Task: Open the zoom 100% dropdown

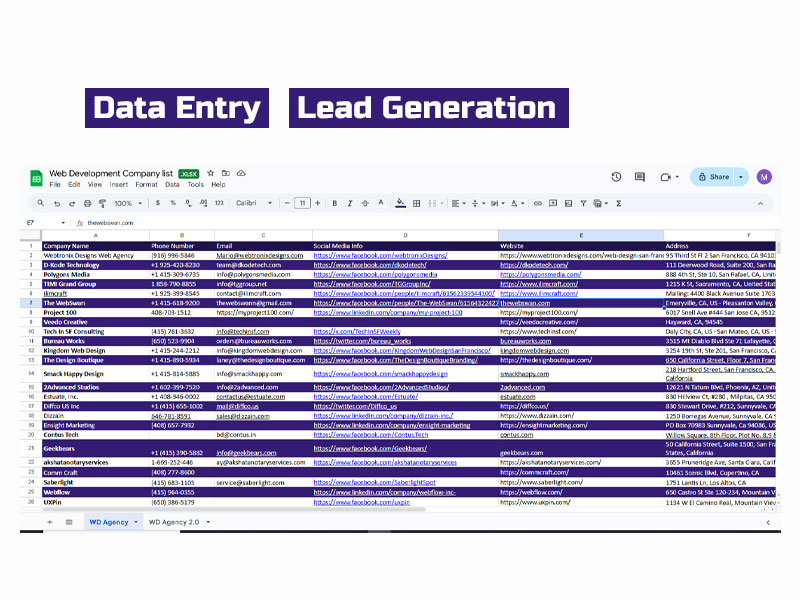Action: pos(126,203)
